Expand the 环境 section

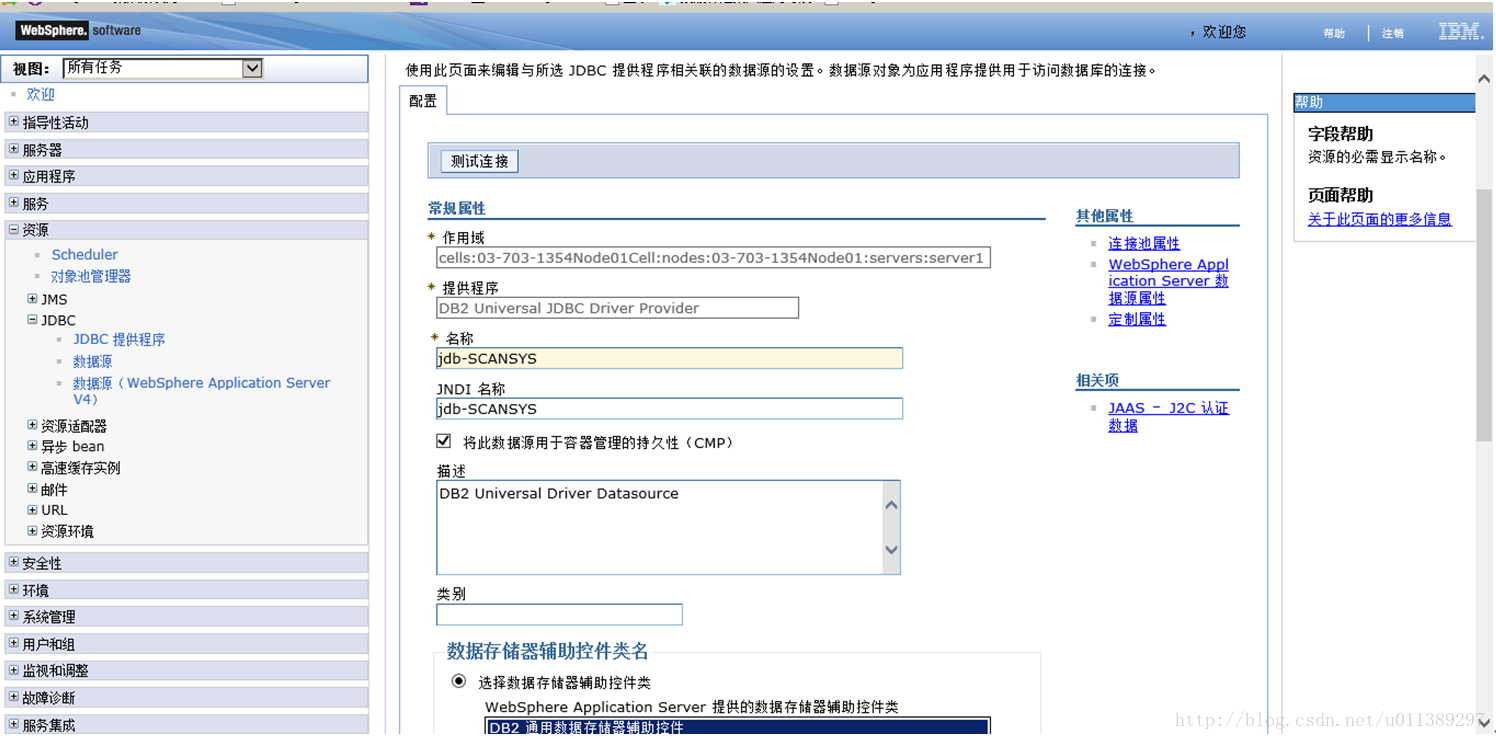click(14, 590)
